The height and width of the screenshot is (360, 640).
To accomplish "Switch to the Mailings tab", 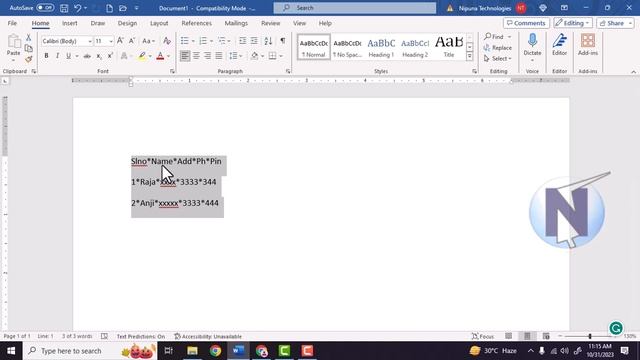I will (236, 23).
